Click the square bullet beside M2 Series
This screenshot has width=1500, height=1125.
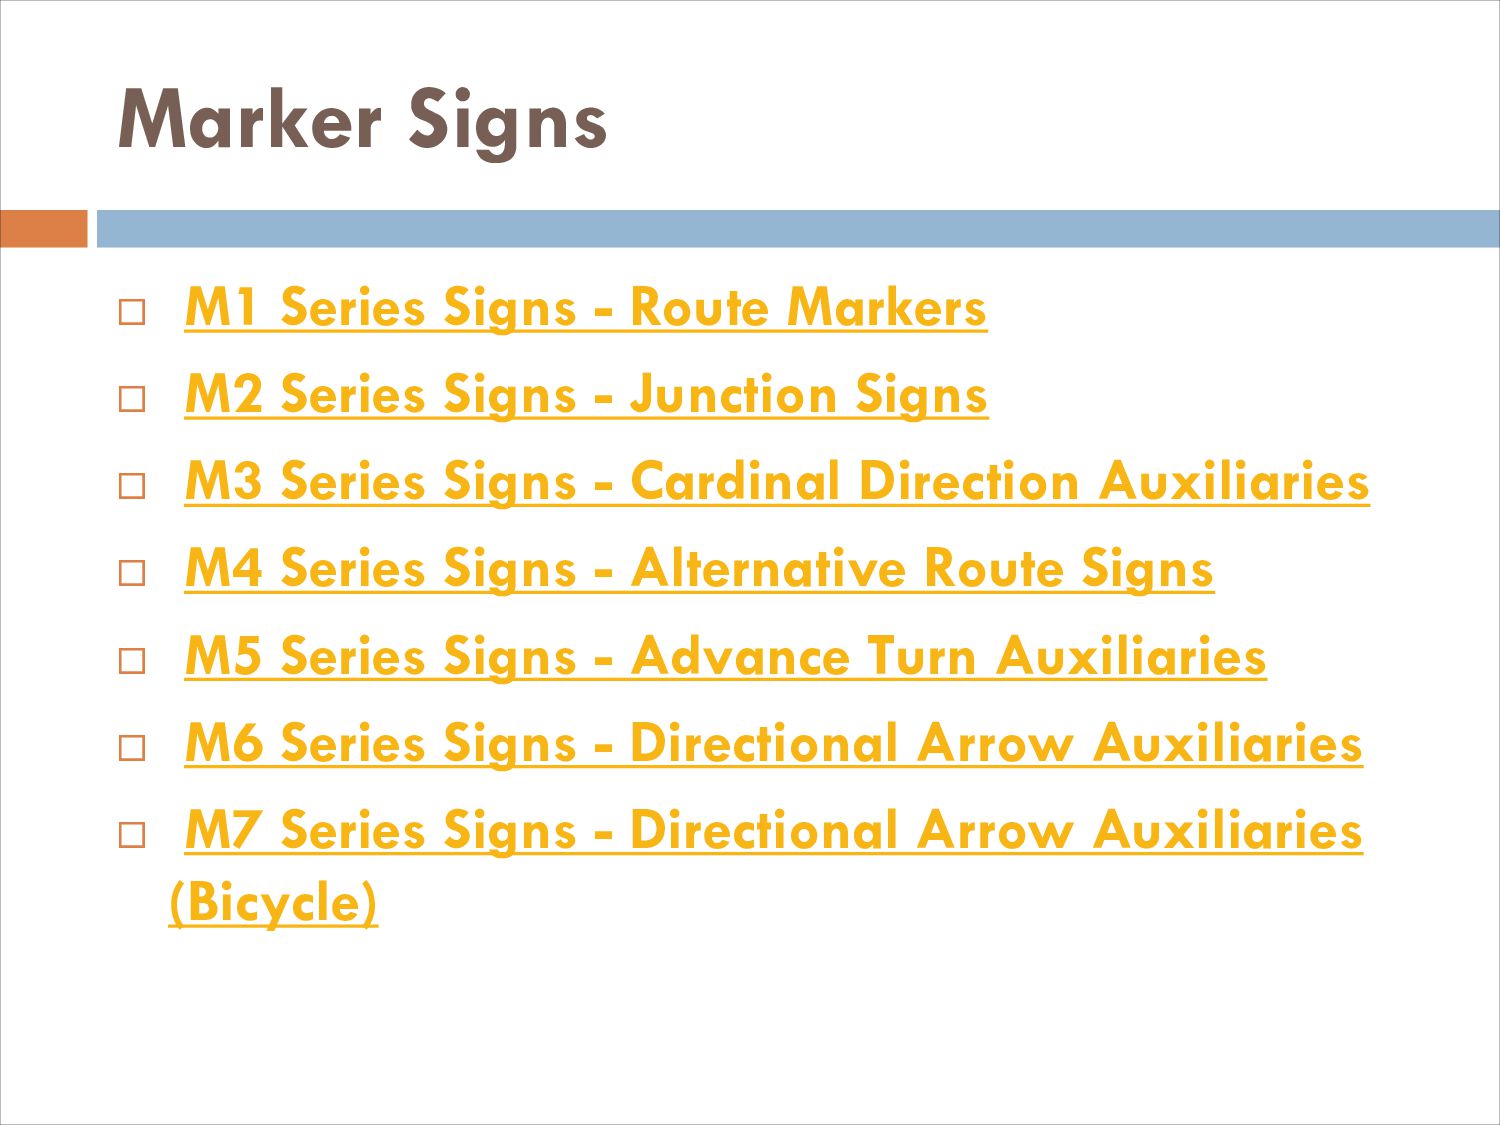132,399
